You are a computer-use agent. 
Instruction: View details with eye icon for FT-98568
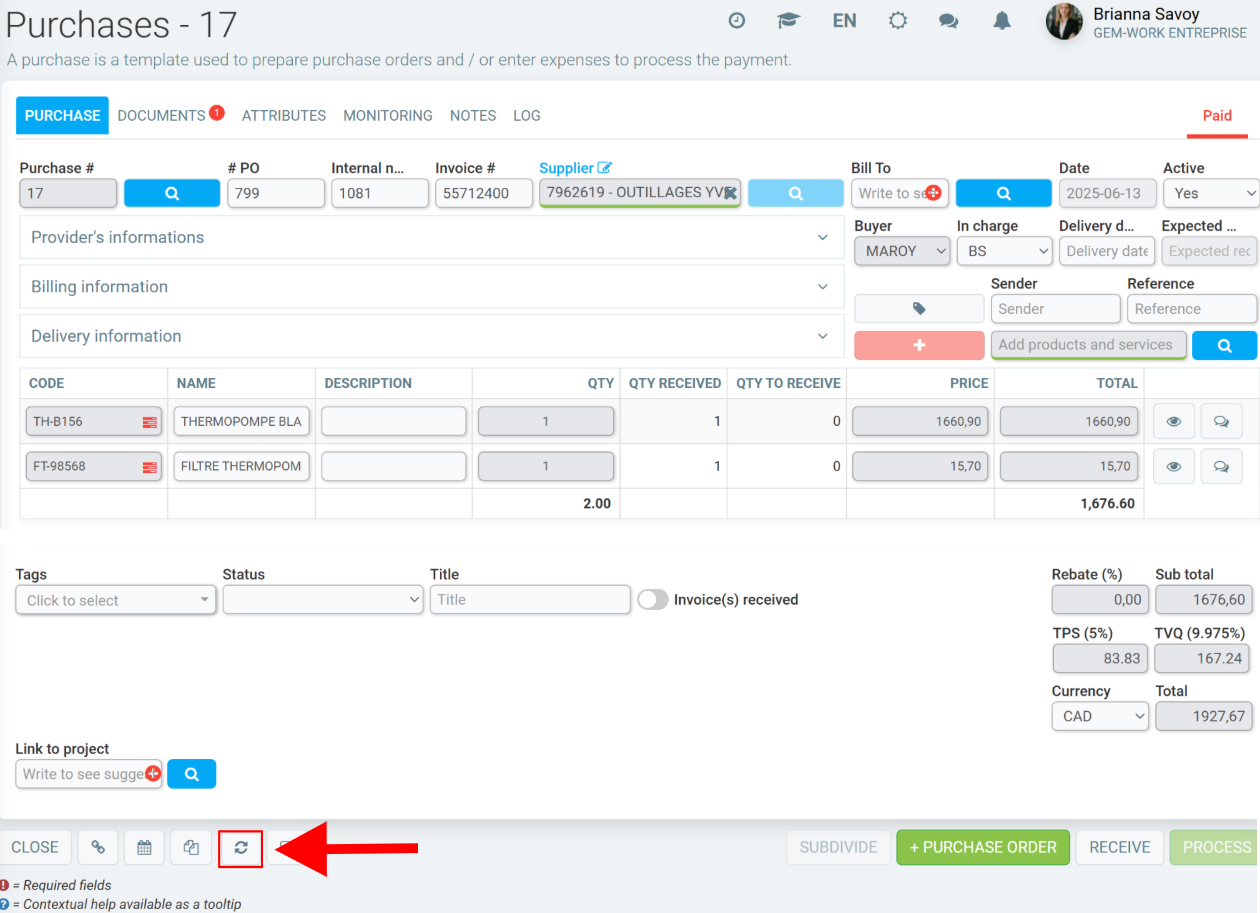click(1174, 466)
